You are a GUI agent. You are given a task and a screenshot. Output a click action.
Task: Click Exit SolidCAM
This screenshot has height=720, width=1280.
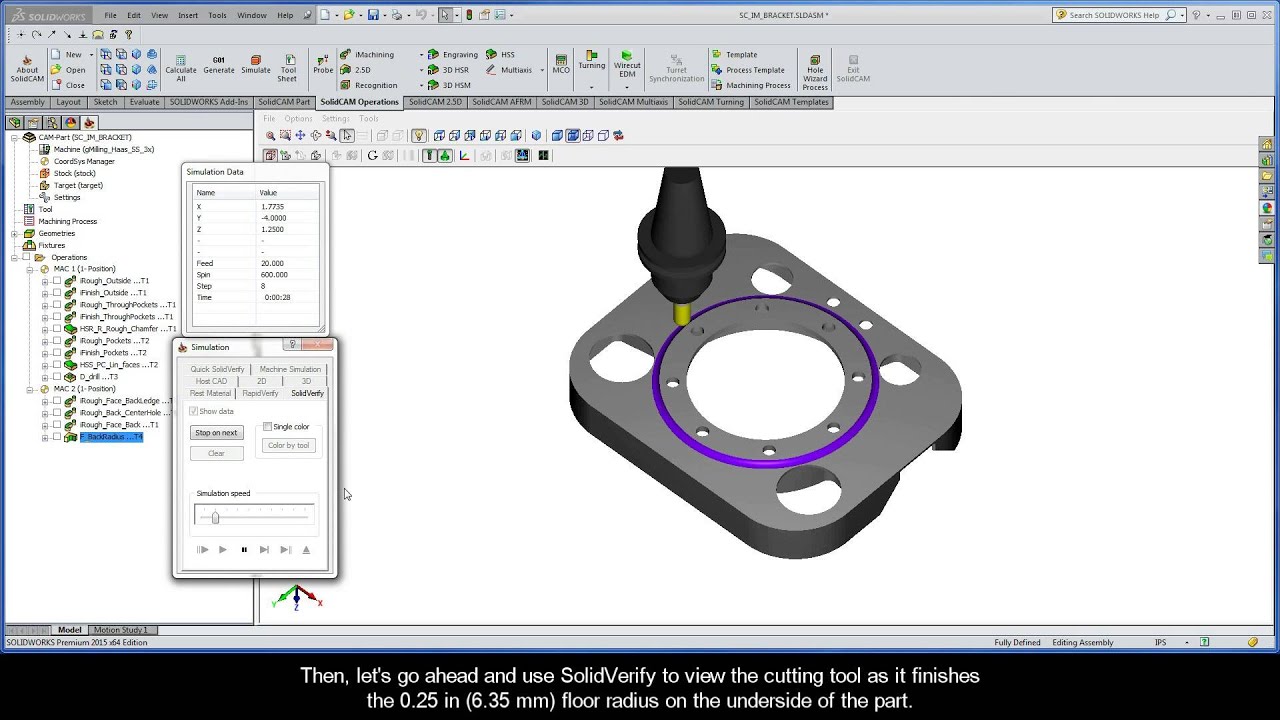(853, 68)
